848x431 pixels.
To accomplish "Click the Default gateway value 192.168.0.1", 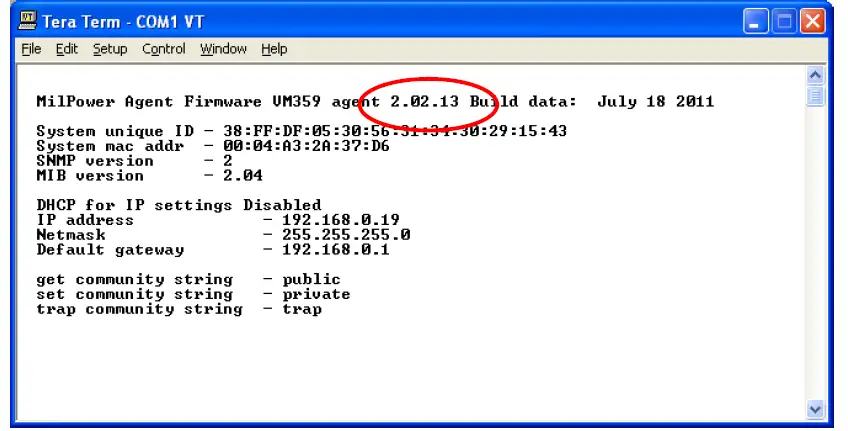I will coord(336,250).
